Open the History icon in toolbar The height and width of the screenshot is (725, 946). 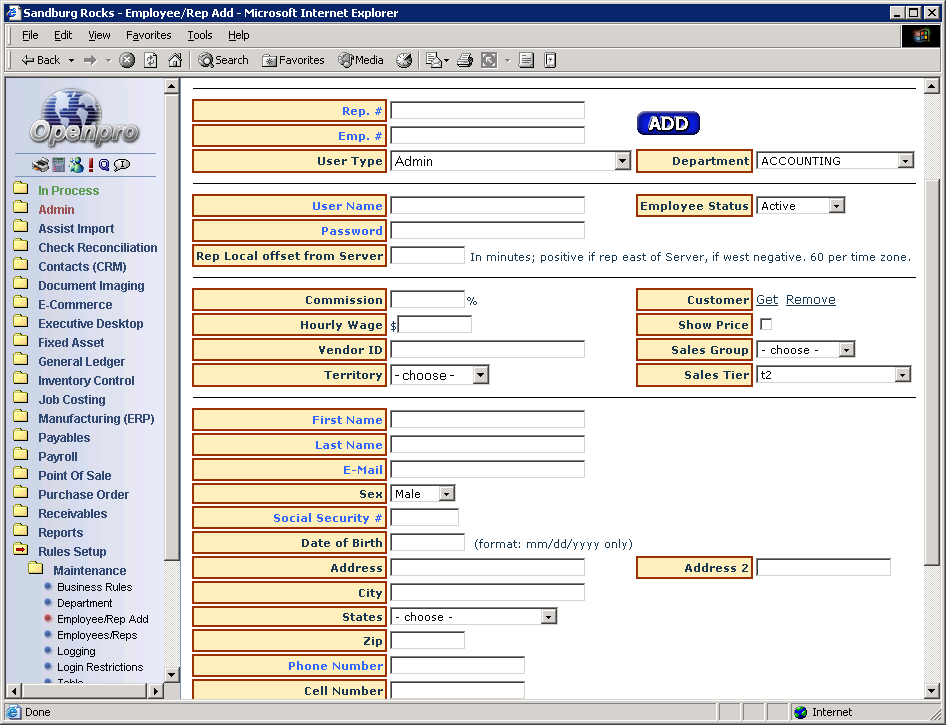[x=404, y=60]
